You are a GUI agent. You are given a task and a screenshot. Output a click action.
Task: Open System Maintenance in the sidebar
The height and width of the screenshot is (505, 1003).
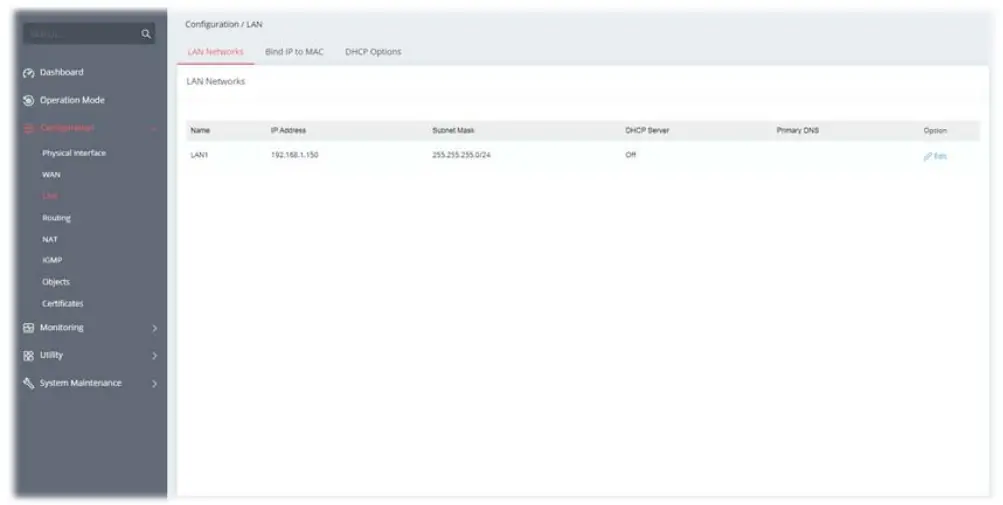[x=81, y=383]
